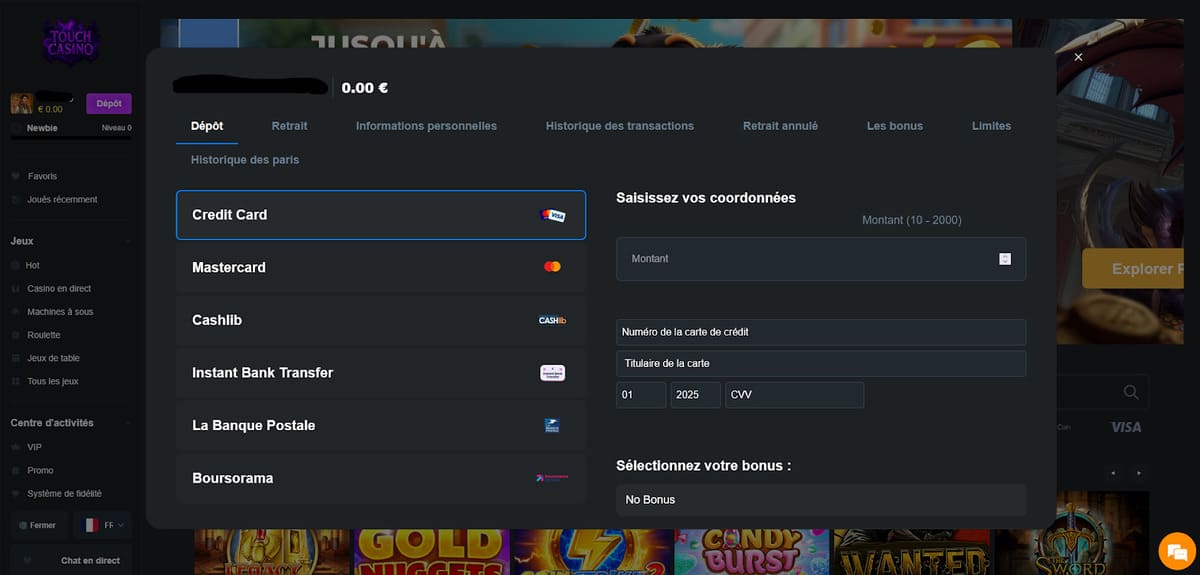Open Joués récemment in sidebar

pos(62,199)
